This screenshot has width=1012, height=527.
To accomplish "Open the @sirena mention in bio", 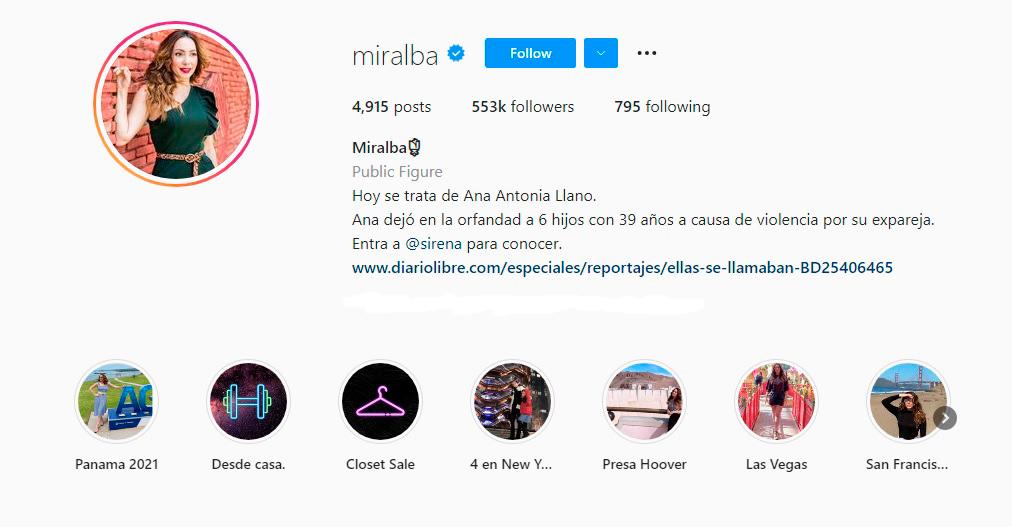I will point(433,244).
